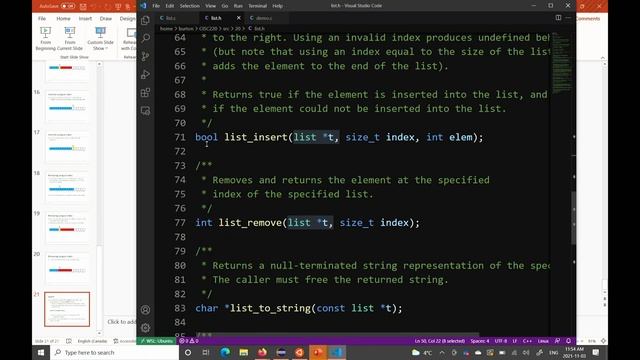Start slideshow From Beginning in PowerPoint
640x360 pixels.
point(45,39)
